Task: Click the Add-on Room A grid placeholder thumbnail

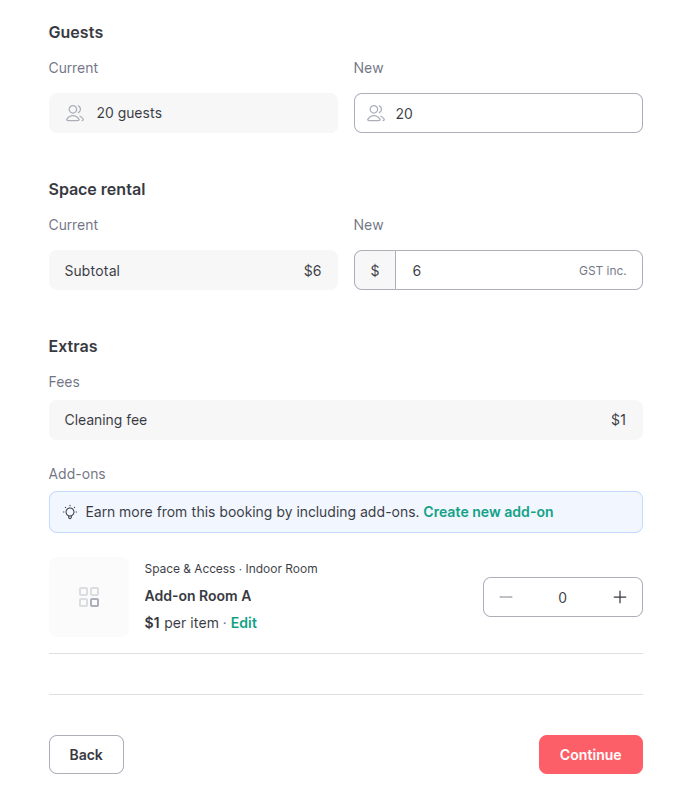Action: [89, 597]
